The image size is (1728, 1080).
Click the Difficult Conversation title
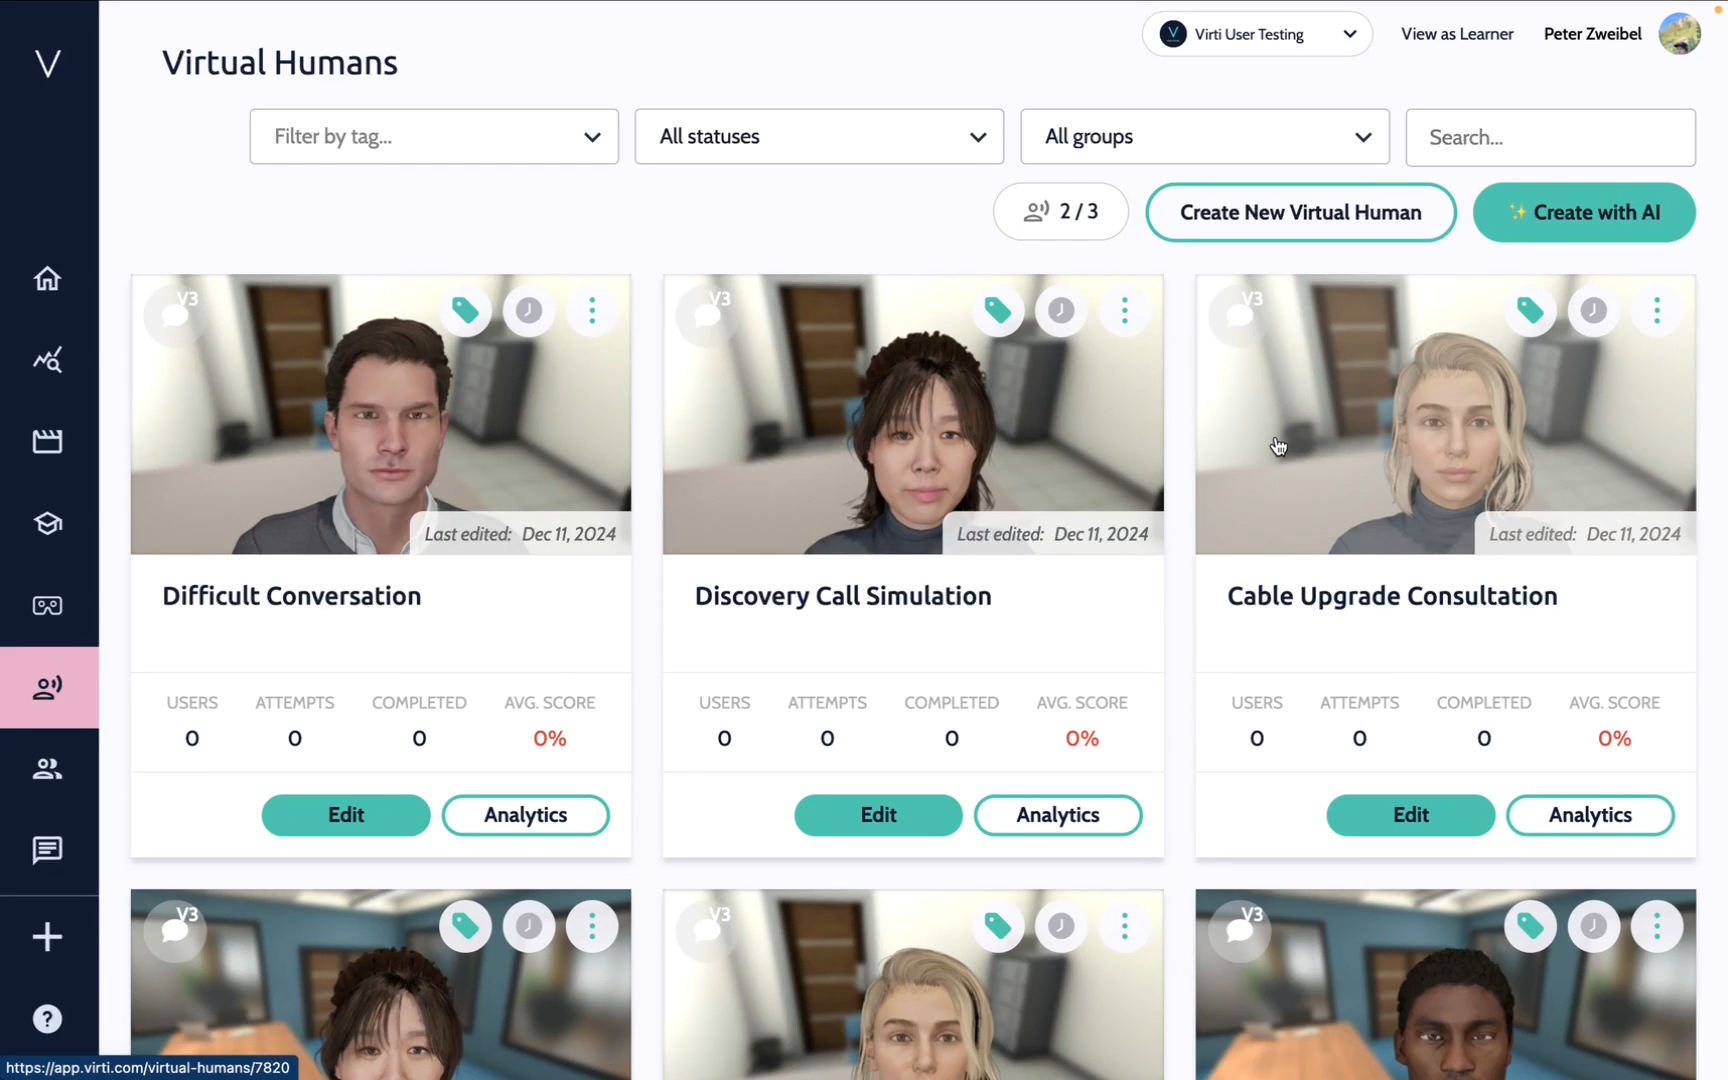click(x=292, y=596)
